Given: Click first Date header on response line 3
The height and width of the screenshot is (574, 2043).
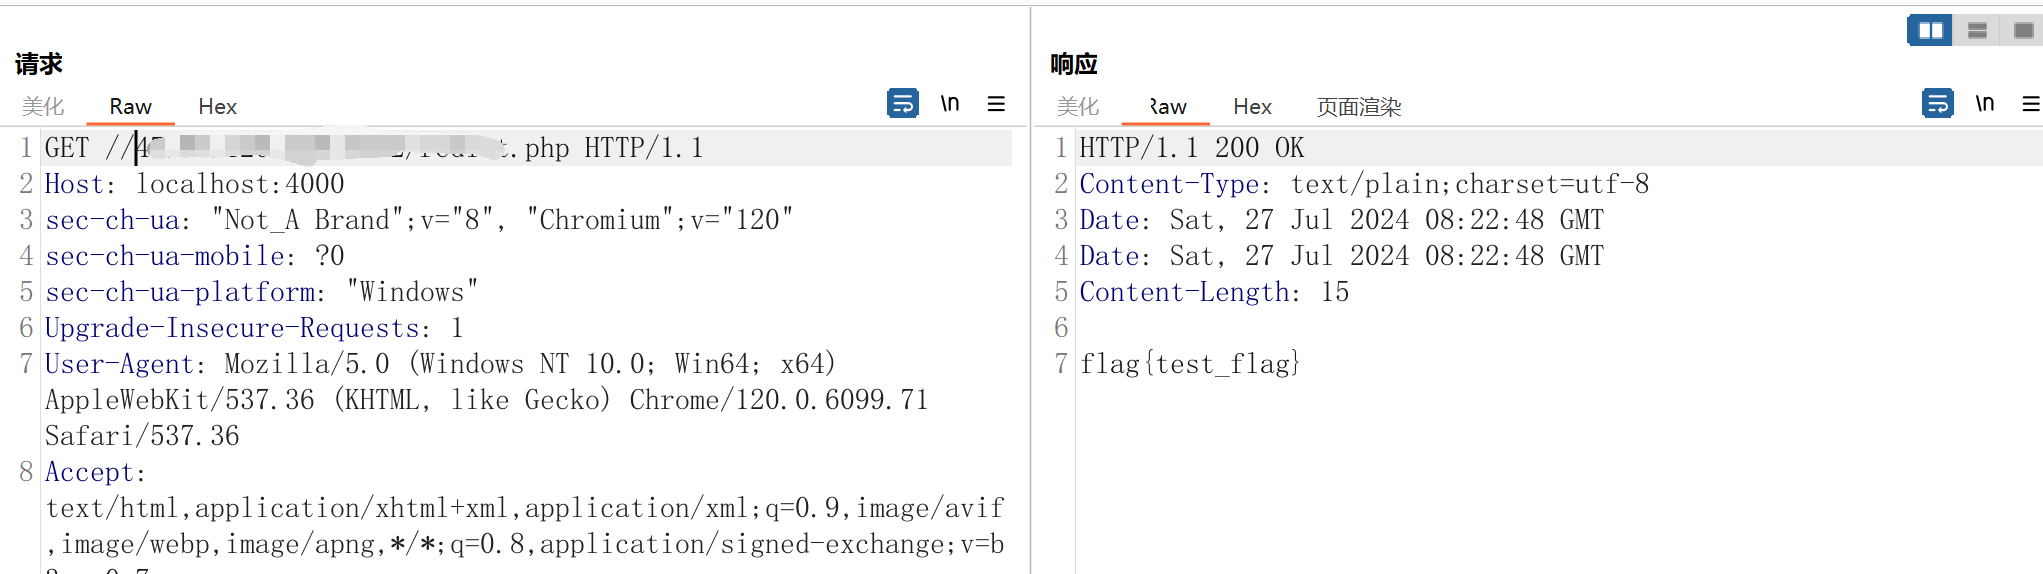Looking at the screenshot, I should [1342, 220].
